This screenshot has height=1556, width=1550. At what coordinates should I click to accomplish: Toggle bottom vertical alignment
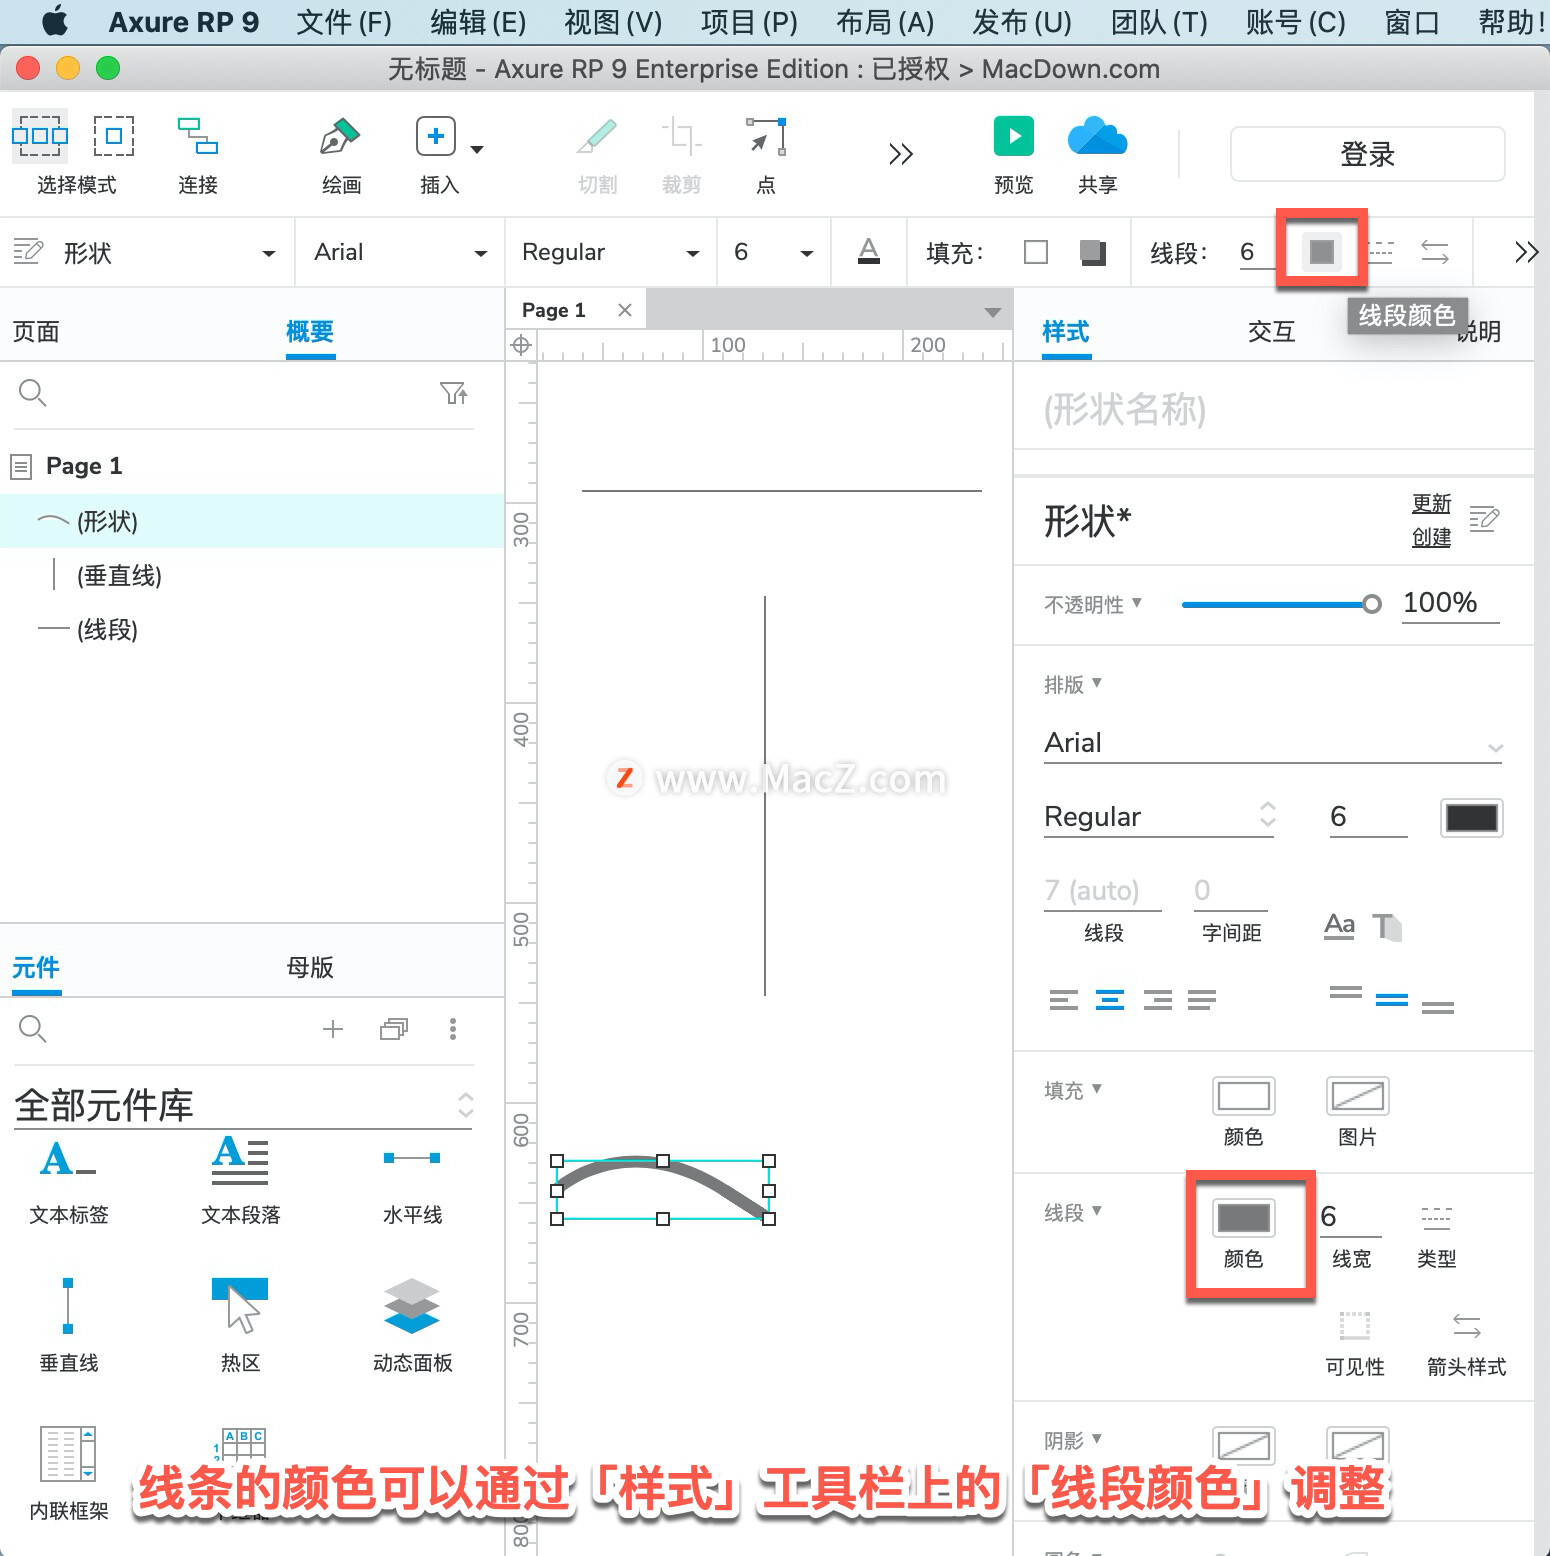(x=1437, y=1007)
